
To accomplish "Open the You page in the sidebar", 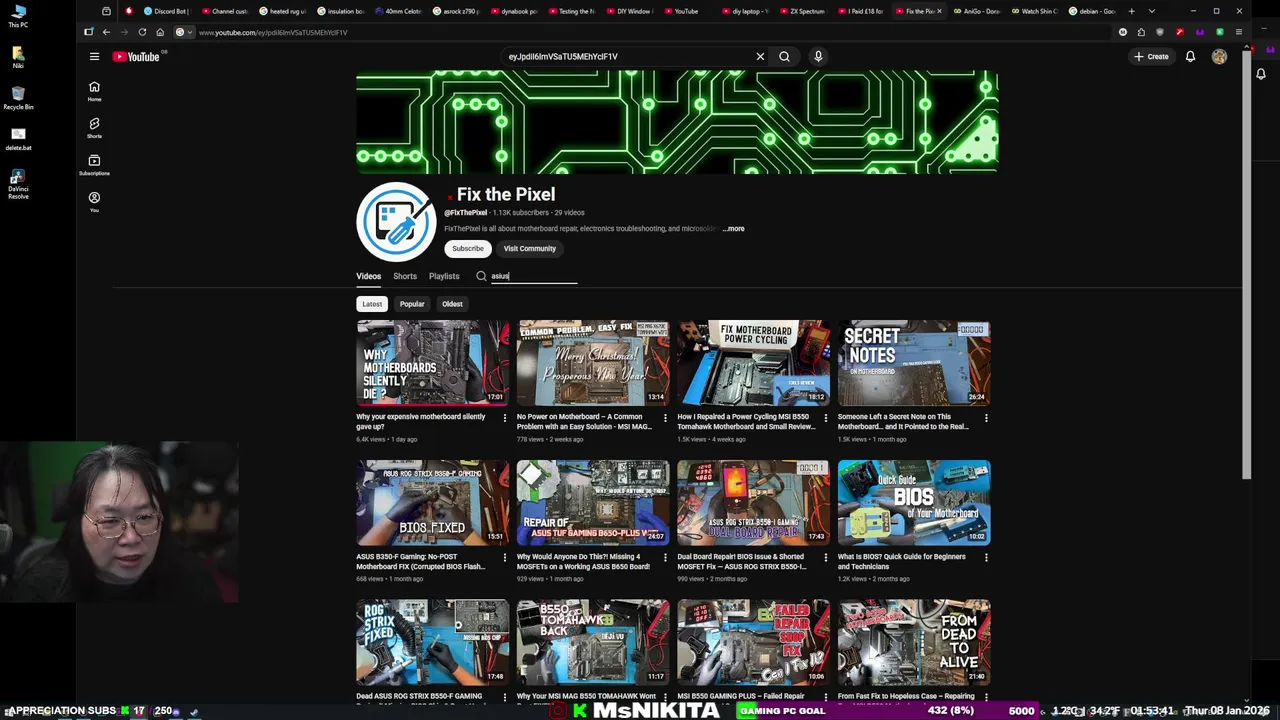I will click(94, 202).
